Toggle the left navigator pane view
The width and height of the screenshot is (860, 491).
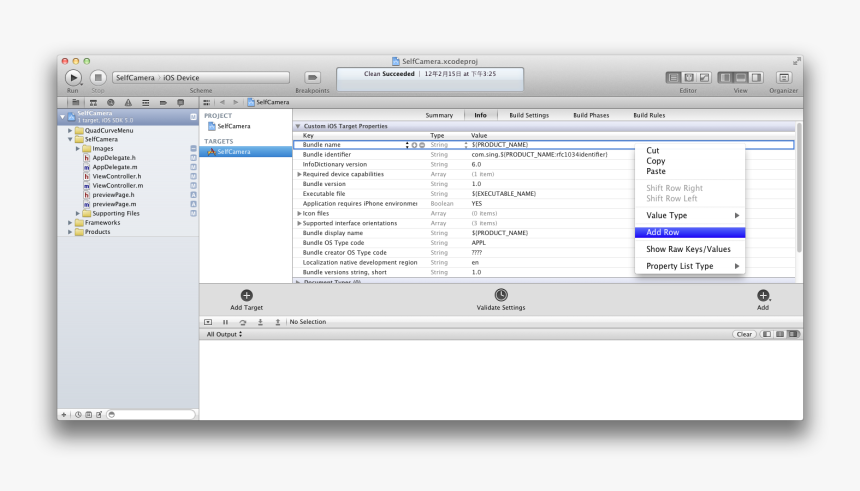click(x=726, y=77)
